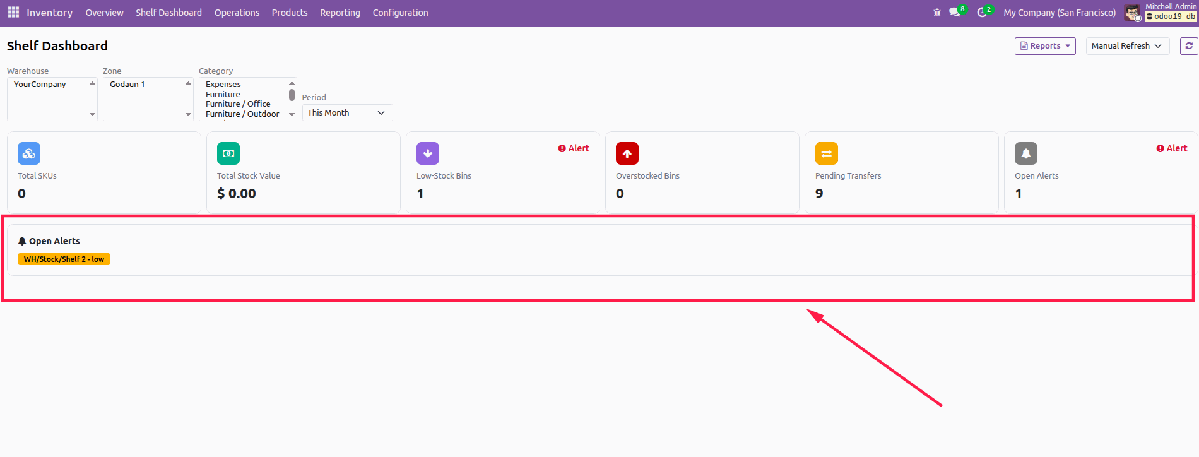Click the Alert badge on Low-Stock Bins card
This screenshot has width=1199, height=457.
[x=574, y=148]
